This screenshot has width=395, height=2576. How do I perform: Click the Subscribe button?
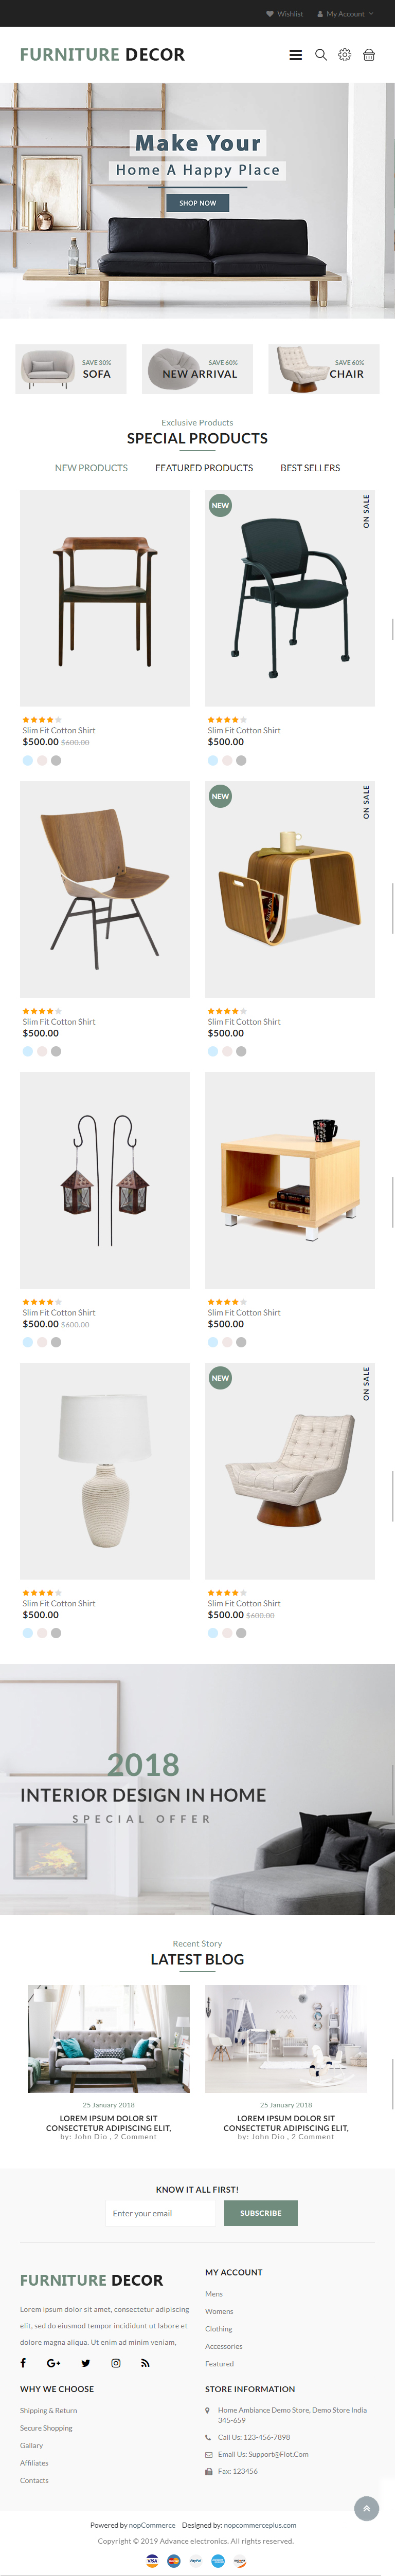pyautogui.click(x=261, y=2213)
